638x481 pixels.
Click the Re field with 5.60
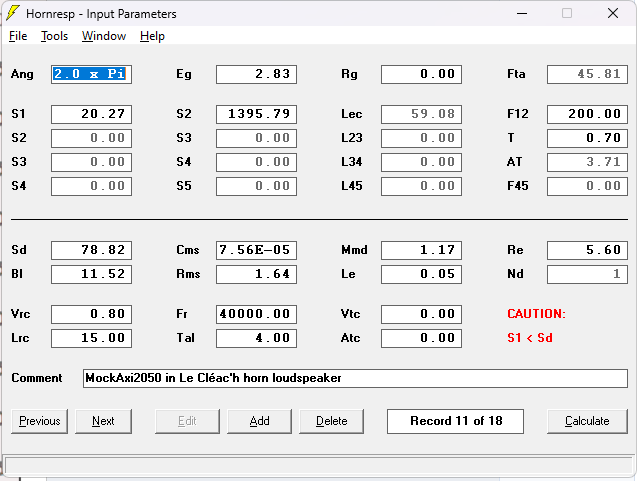(x=587, y=250)
